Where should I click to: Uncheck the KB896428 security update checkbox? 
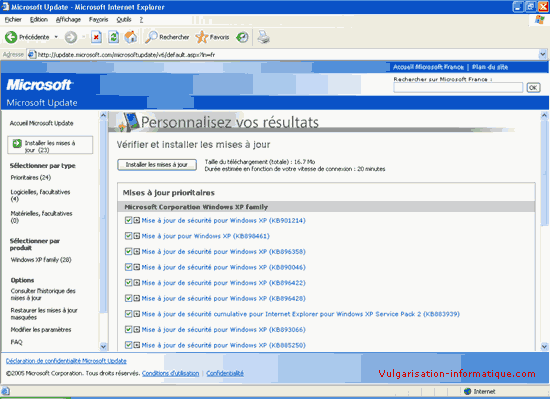click(x=128, y=298)
